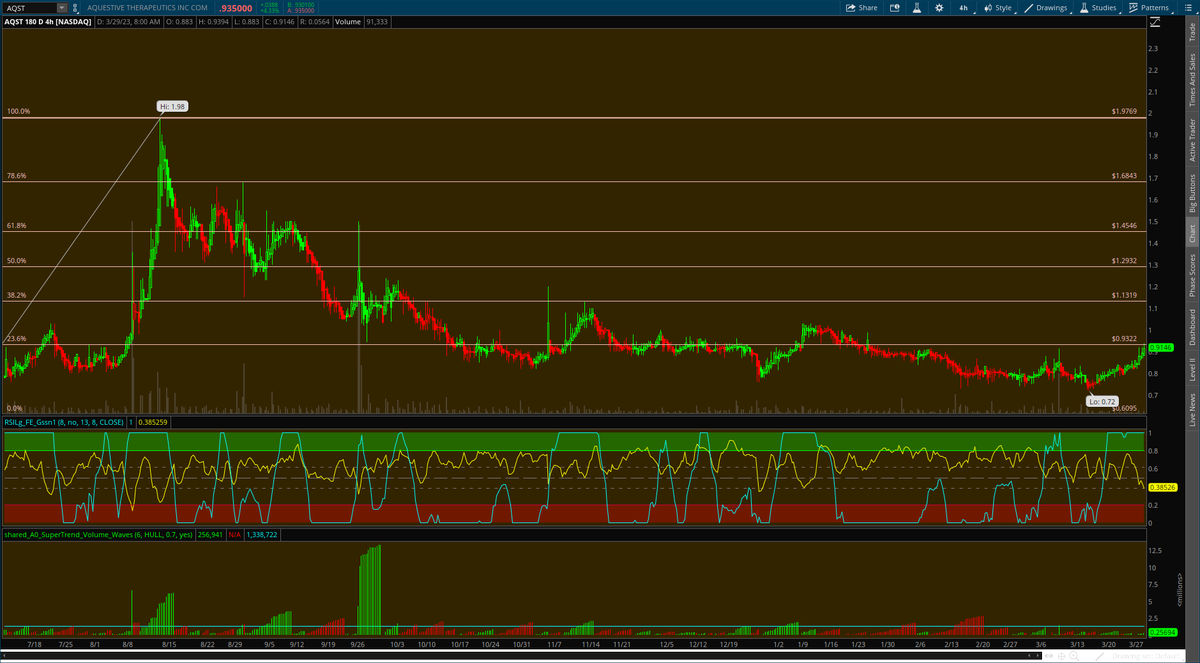Screen dimensions: 1200x663
Task: Open the Times And Sales side tab
Action: point(1191,79)
